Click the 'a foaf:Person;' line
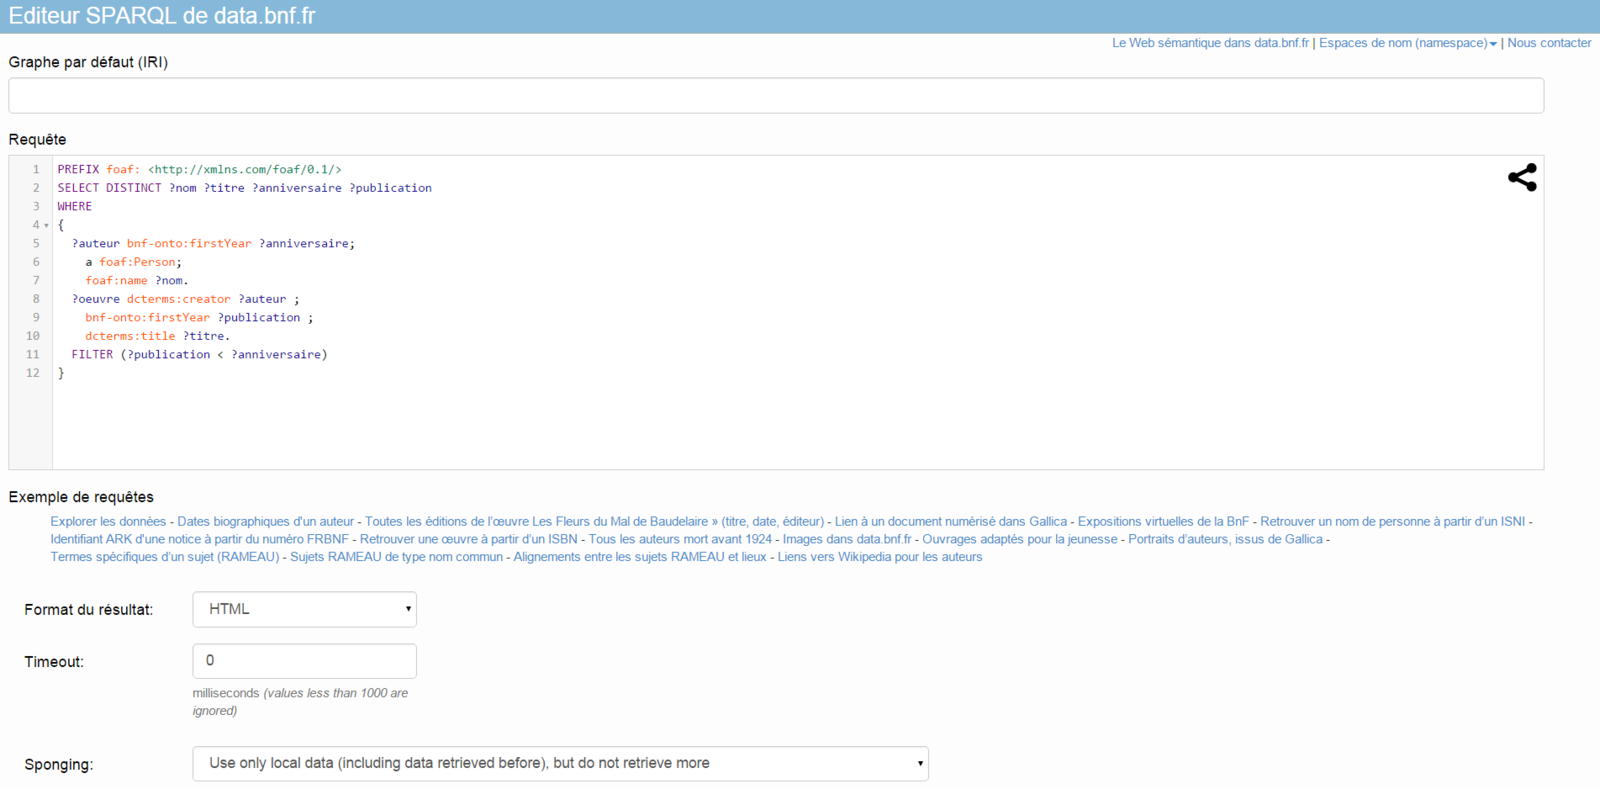Screen dimensions: 1600x789 point(133,262)
